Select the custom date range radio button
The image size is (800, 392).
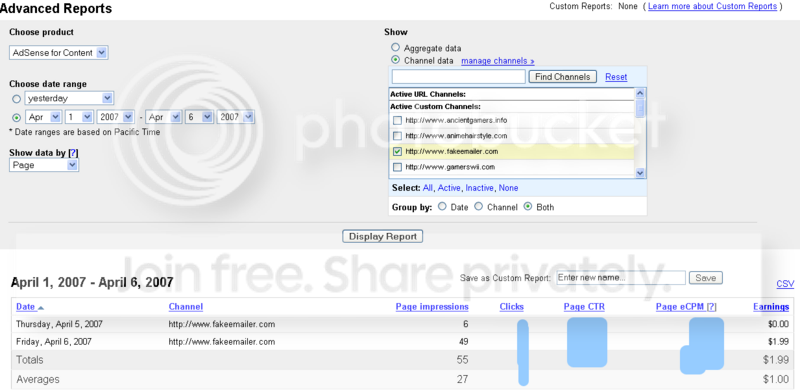[16, 117]
